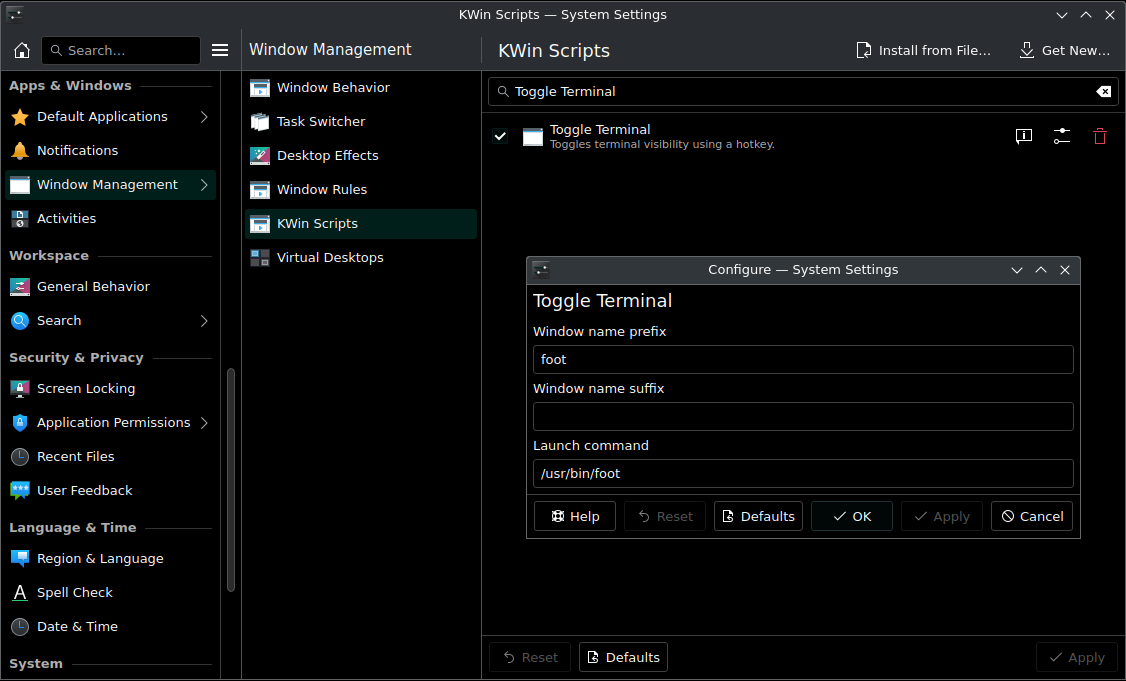Maximize the Configure dialog window
The width and height of the screenshot is (1126, 681).
coord(1041,270)
